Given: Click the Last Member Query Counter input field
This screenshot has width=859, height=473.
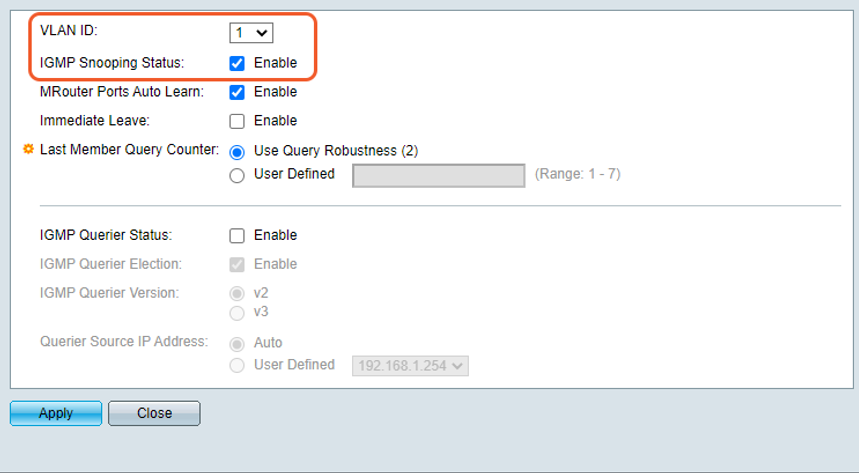Looking at the screenshot, I should coord(438,175).
